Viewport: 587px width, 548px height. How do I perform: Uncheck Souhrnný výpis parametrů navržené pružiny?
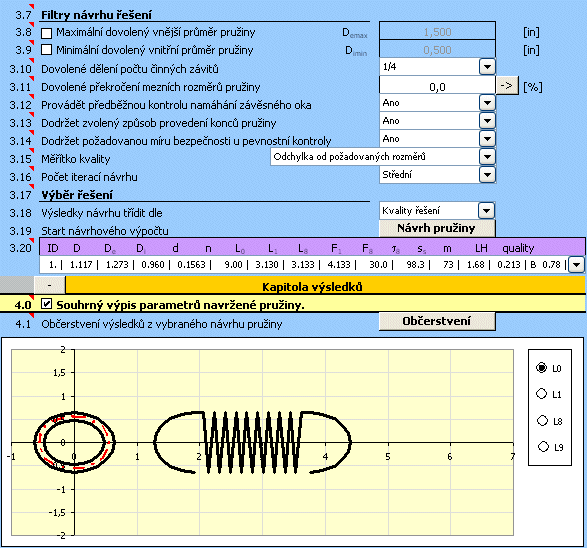tap(46, 304)
